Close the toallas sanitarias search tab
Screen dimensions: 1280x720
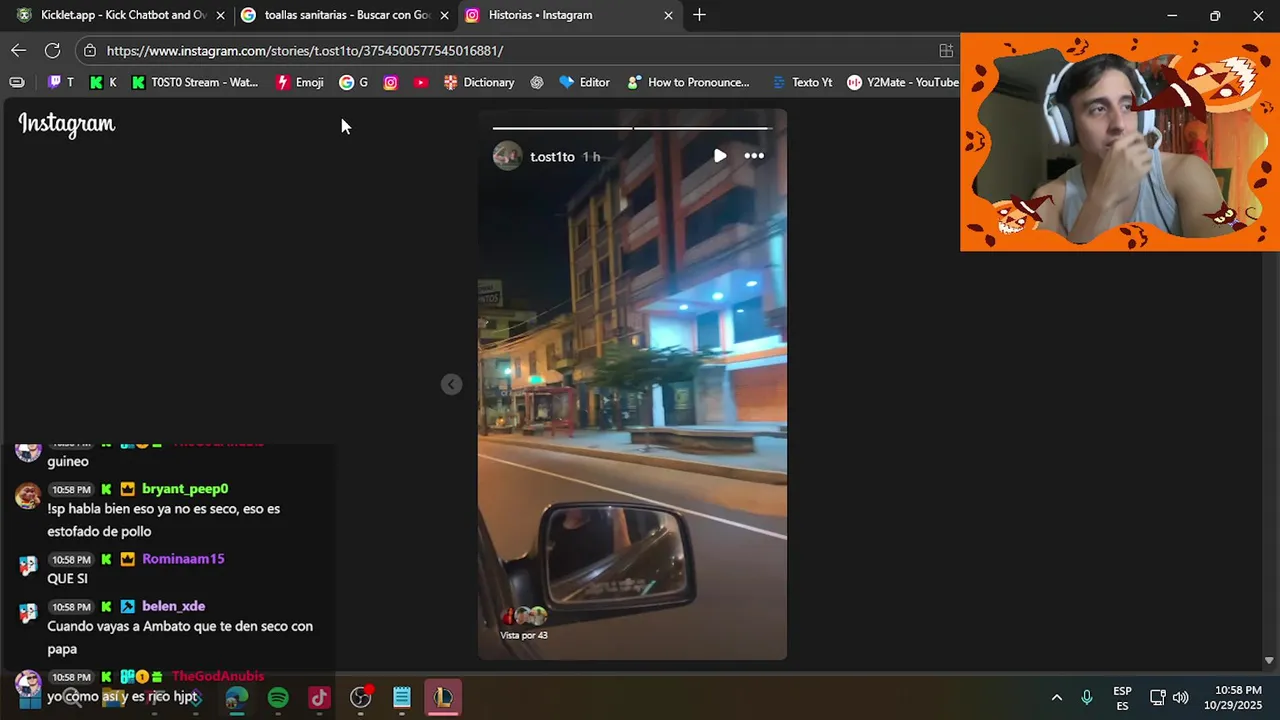(444, 15)
